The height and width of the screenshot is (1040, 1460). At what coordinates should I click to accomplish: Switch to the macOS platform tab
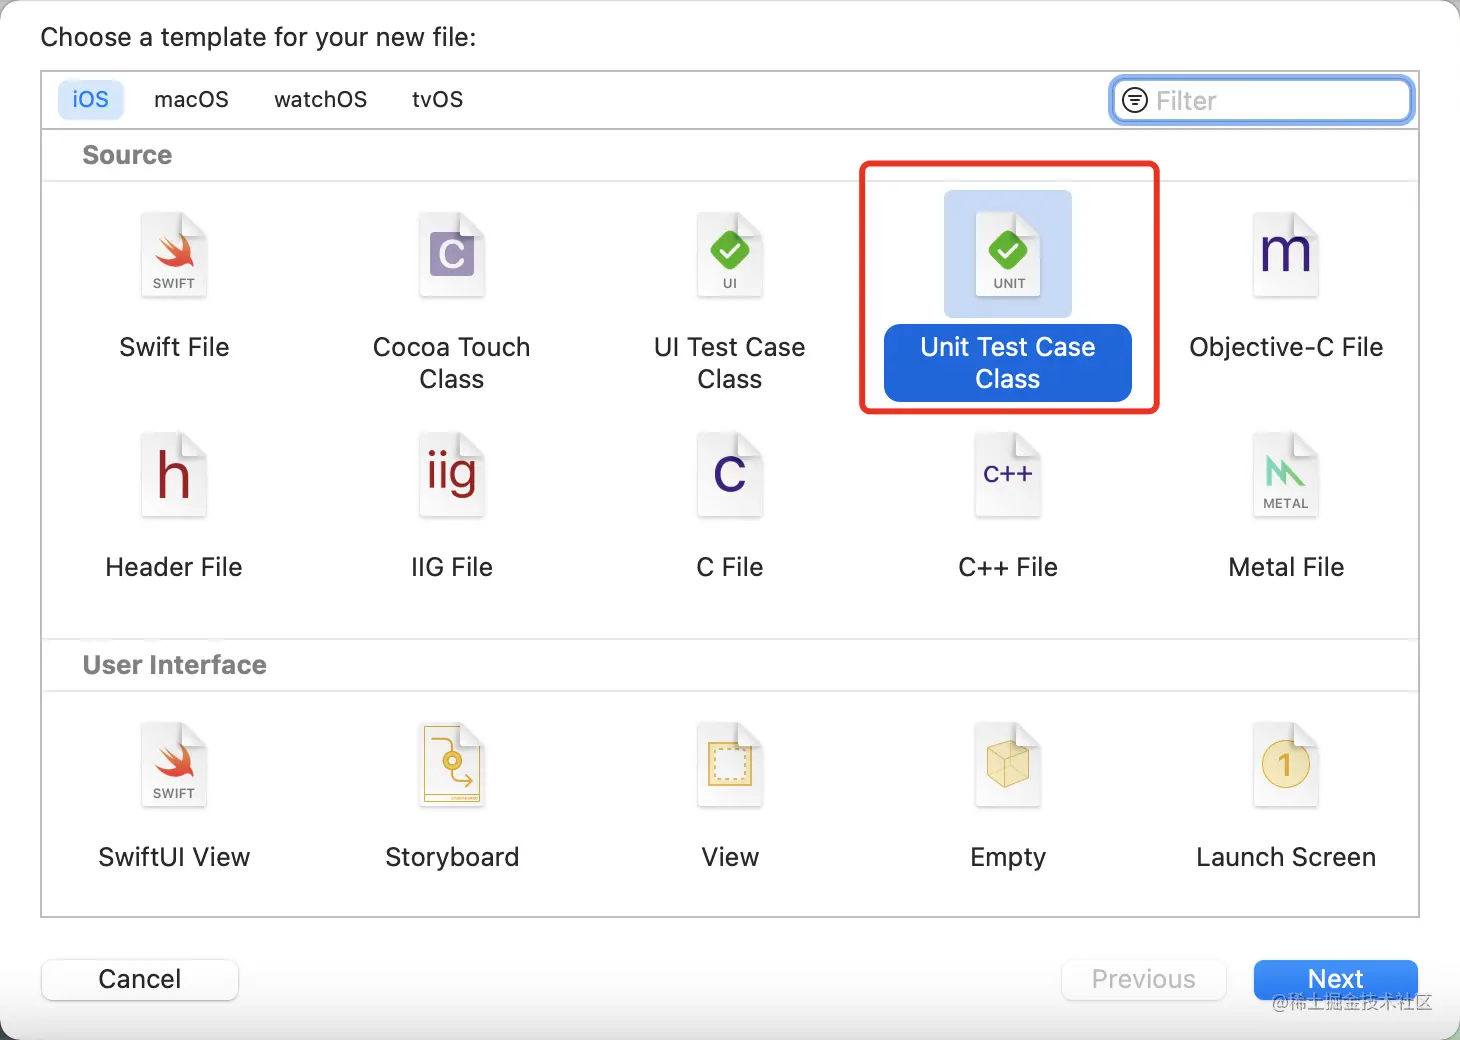(191, 100)
